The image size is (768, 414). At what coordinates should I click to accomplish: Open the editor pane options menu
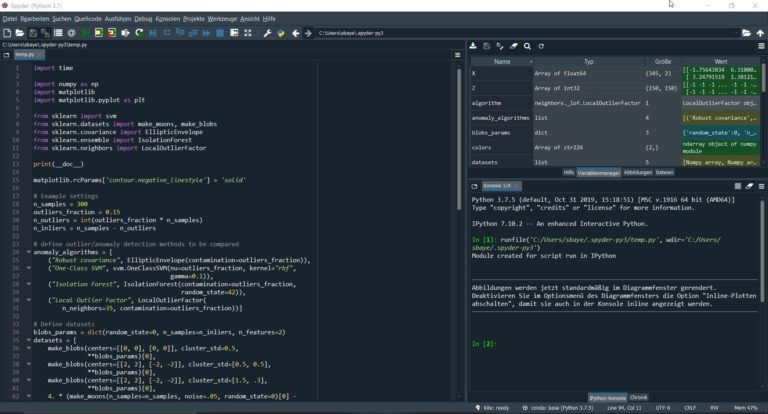point(457,55)
